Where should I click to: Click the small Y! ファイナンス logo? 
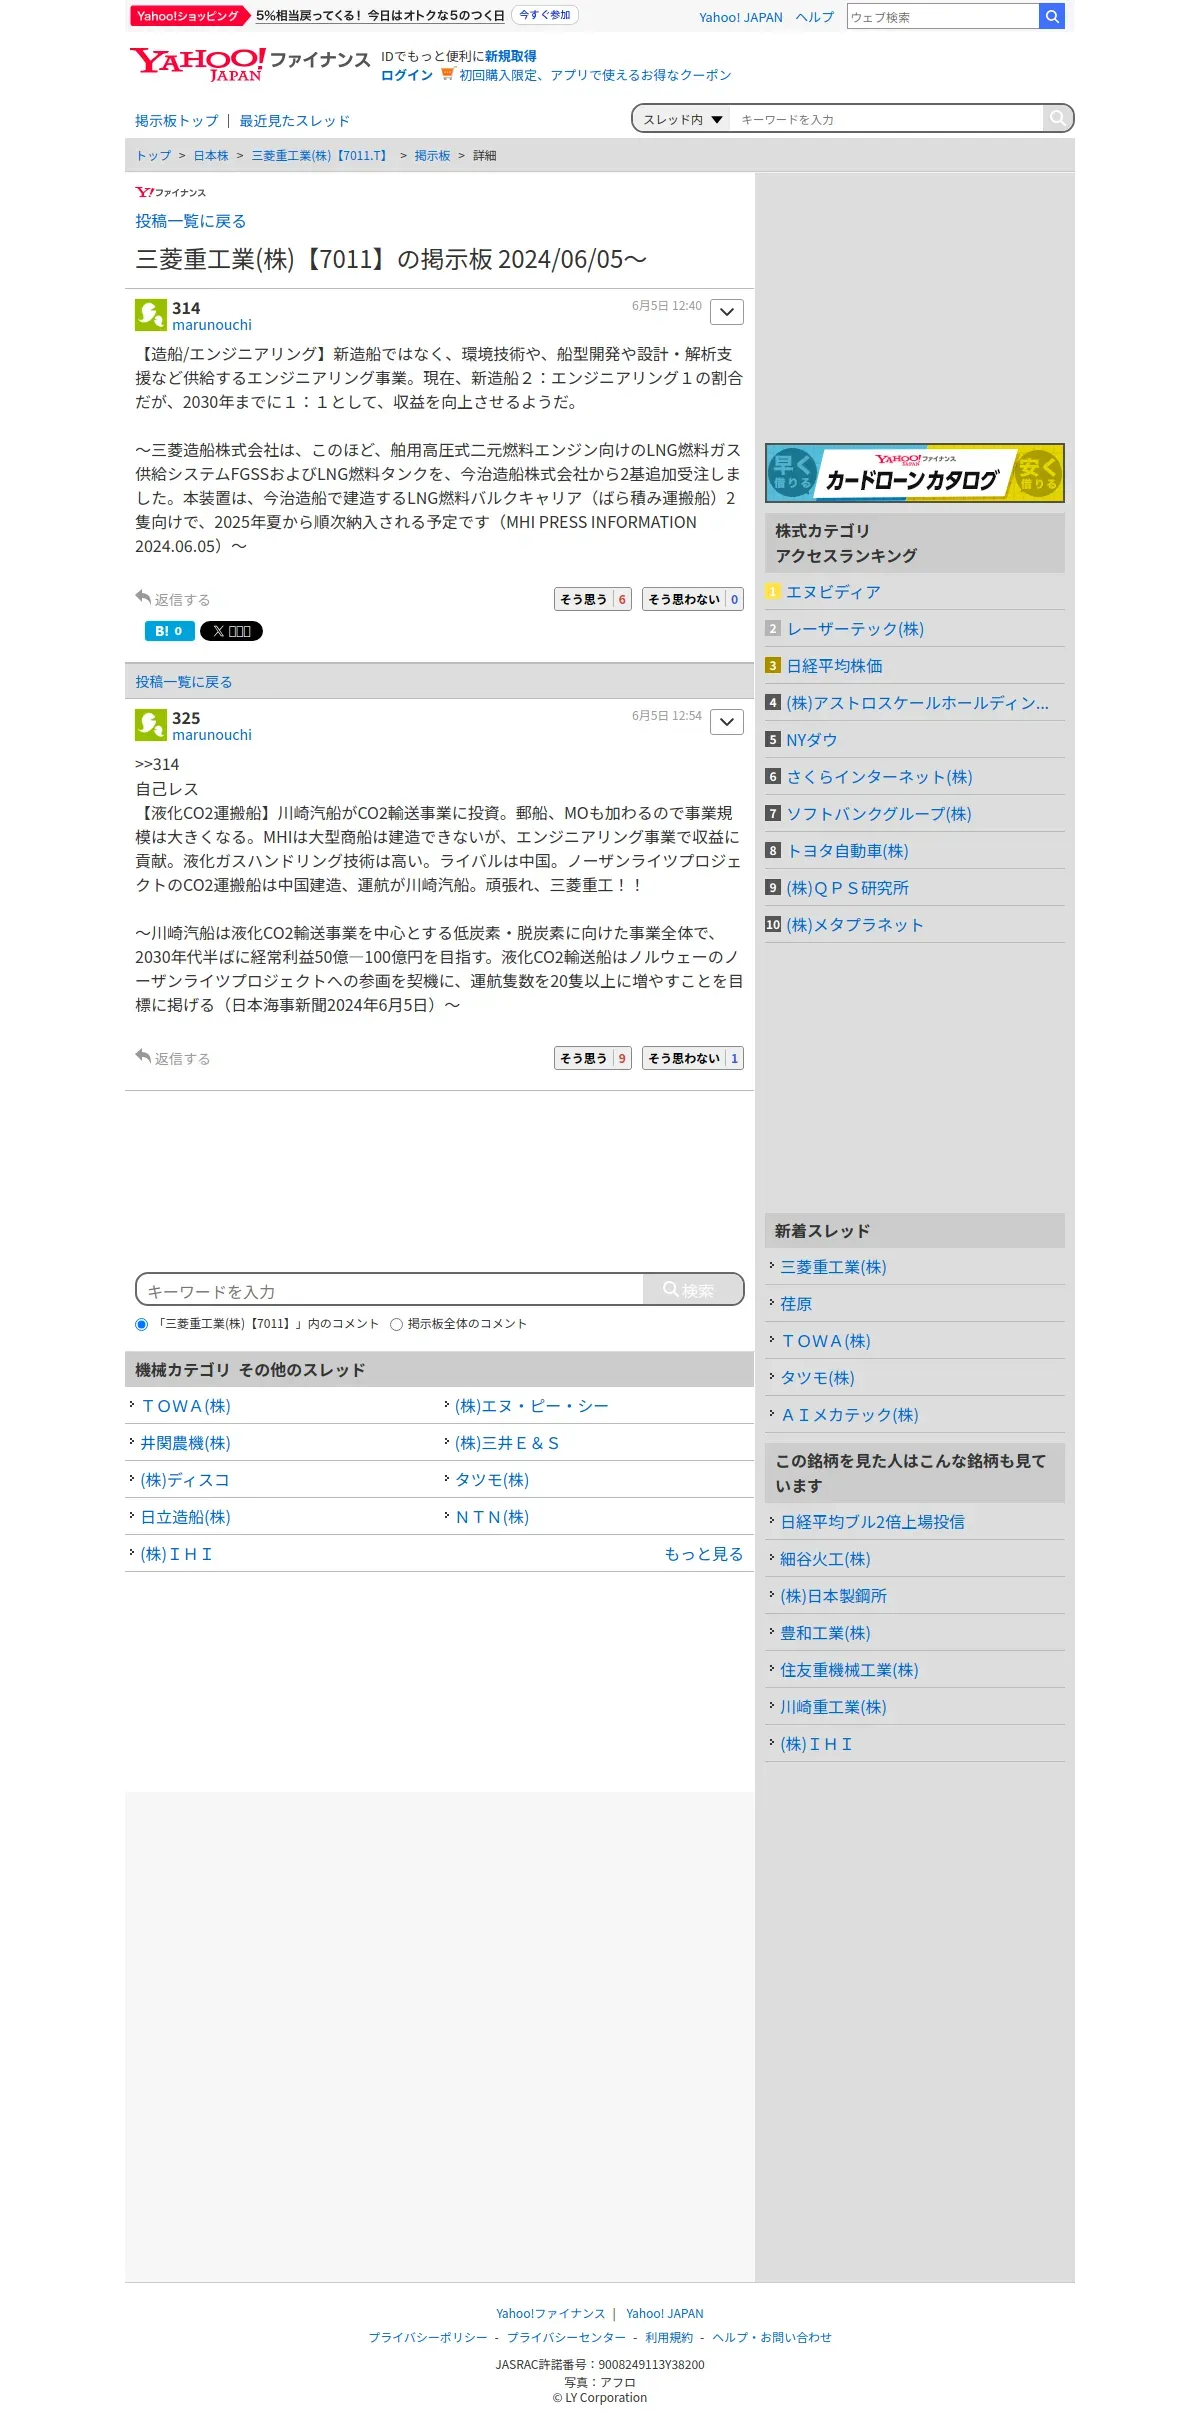(x=171, y=192)
